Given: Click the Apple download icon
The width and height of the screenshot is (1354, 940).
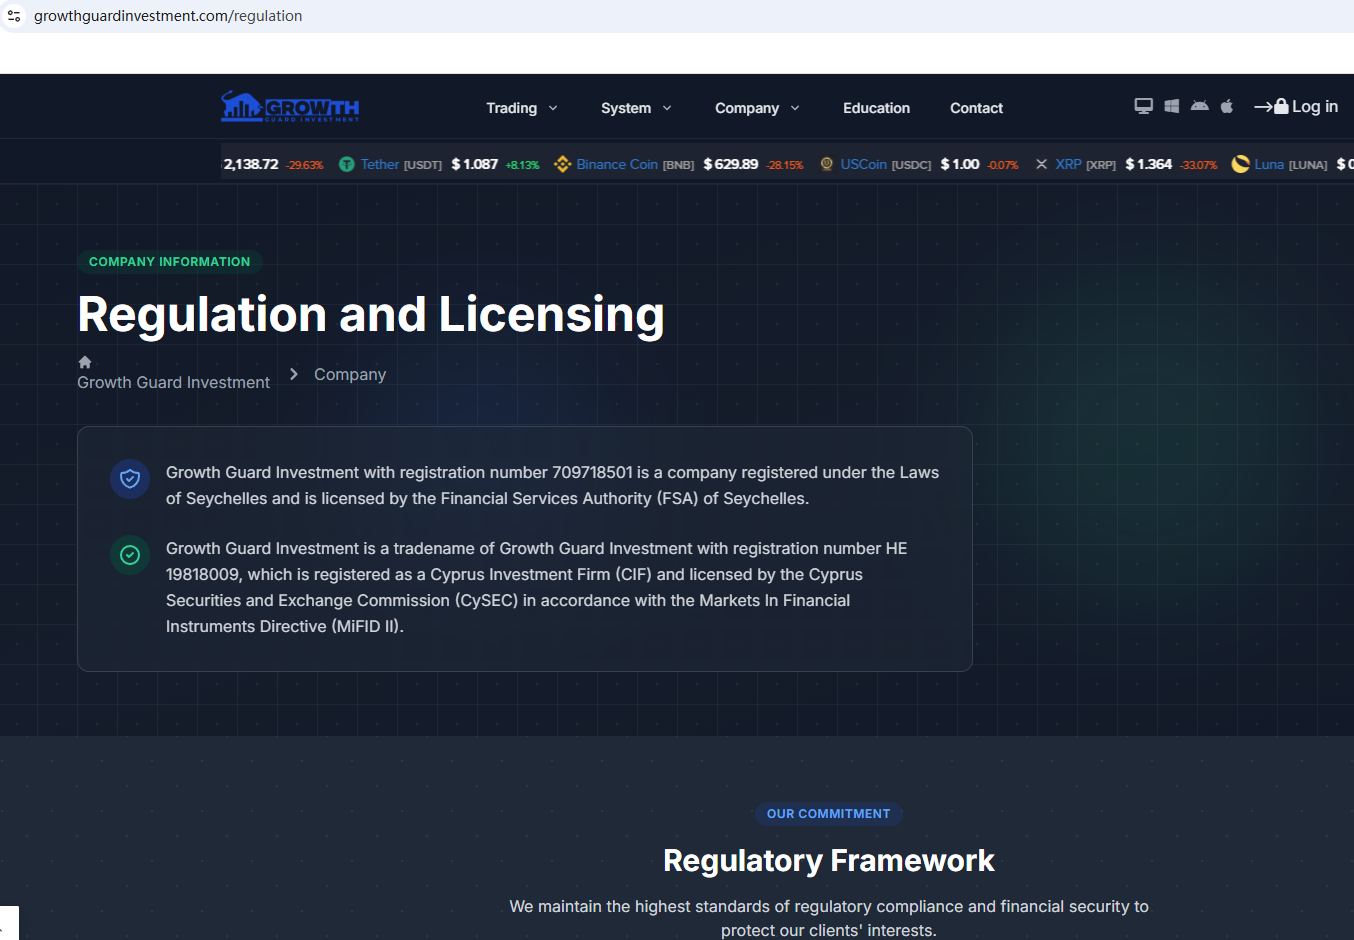Looking at the screenshot, I should 1227,106.
